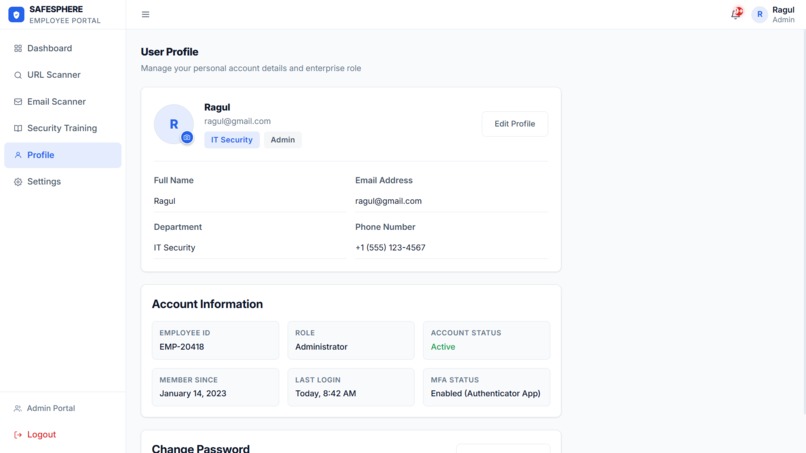
Task: Click the Security Training book icon
Action: tap(18, 128)
